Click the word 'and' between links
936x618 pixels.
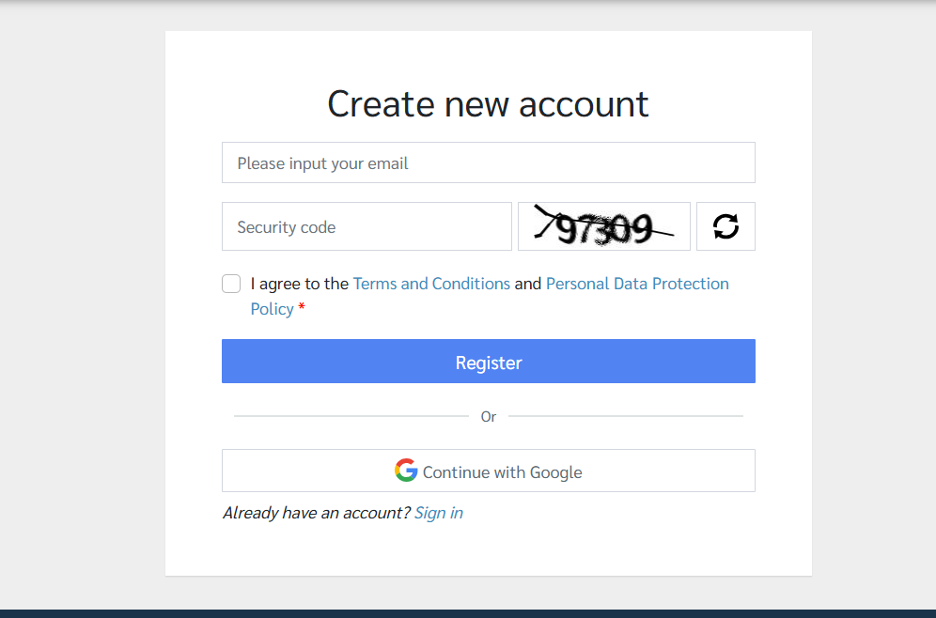click(527, 284)
